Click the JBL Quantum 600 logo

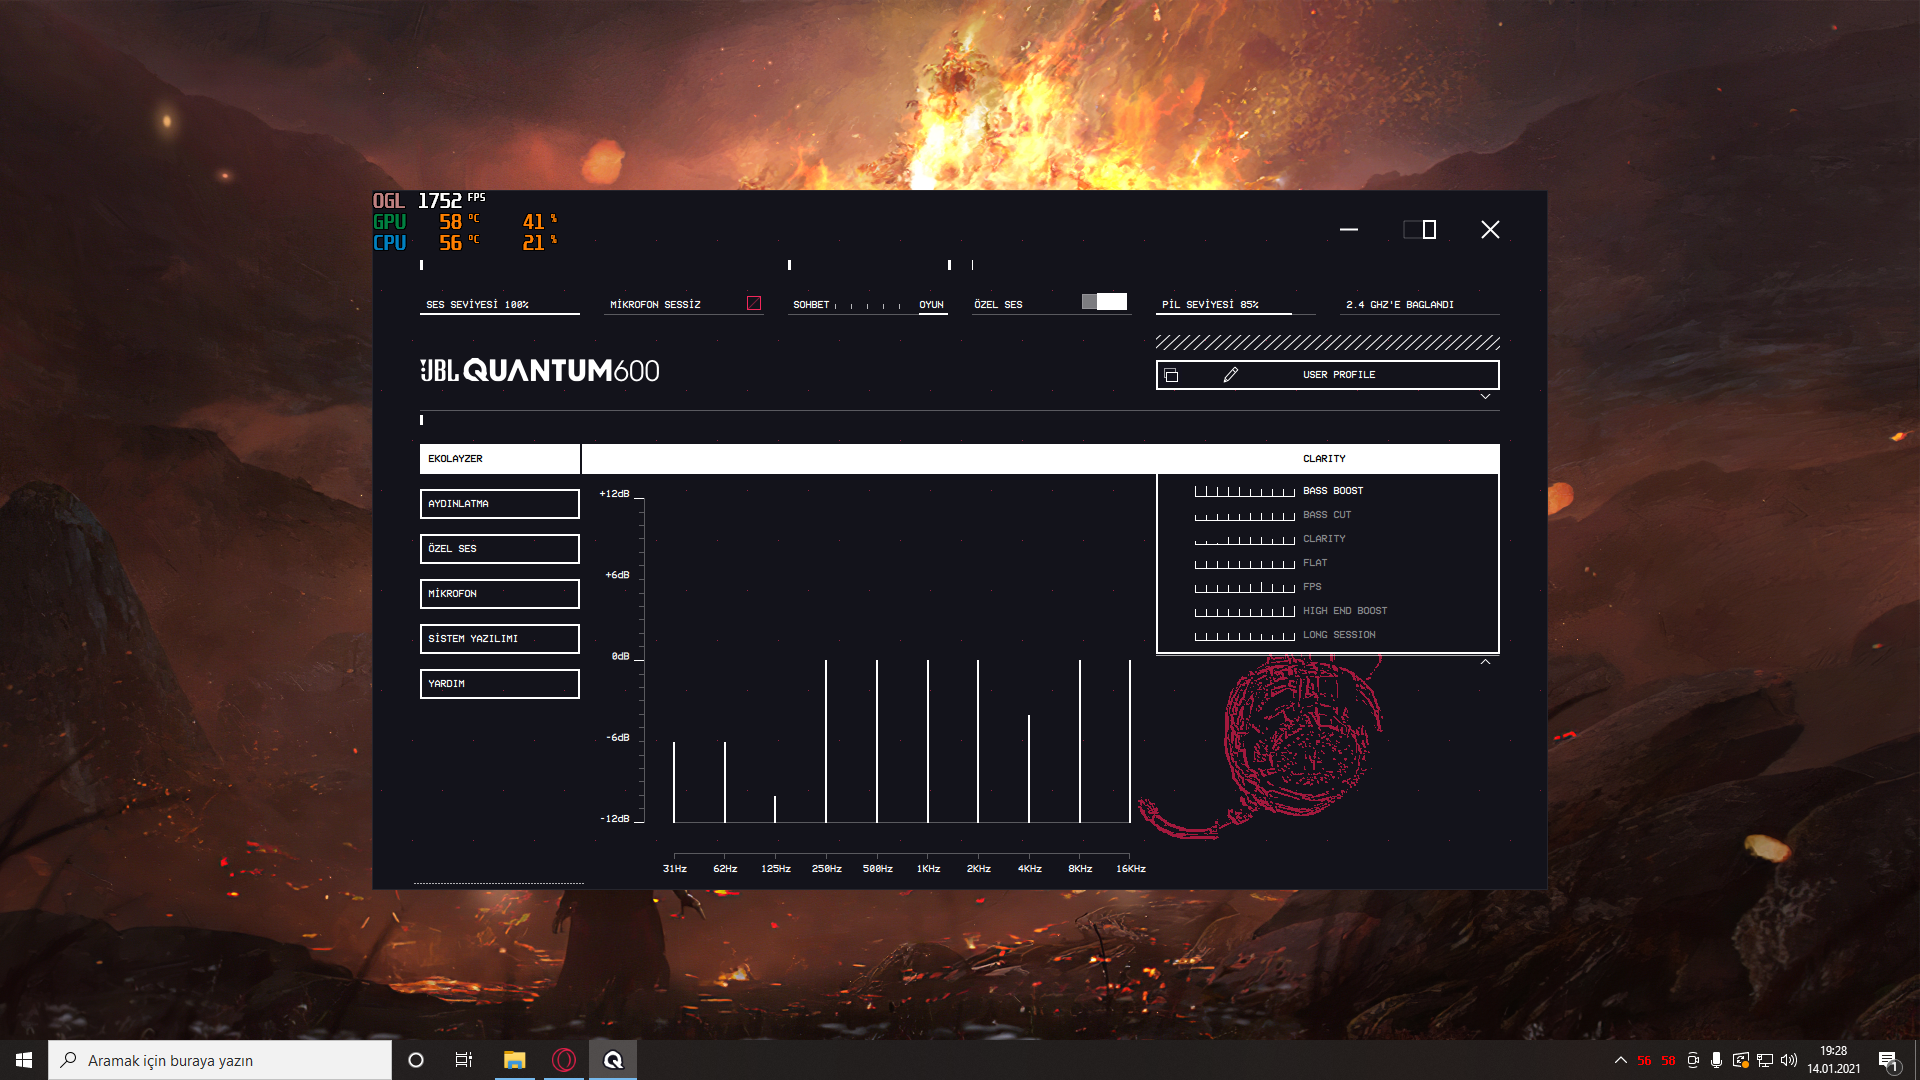coord(540,371)
